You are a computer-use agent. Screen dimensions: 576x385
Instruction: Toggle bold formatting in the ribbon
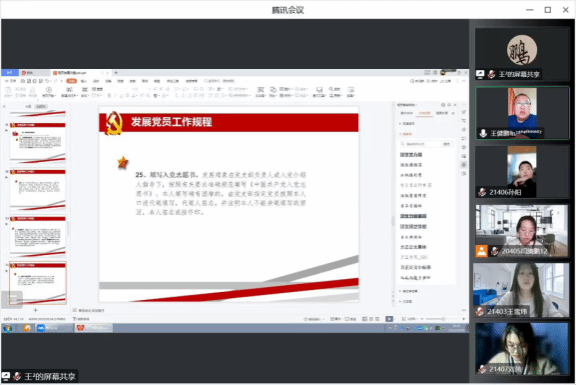click(x=109, y=96)
